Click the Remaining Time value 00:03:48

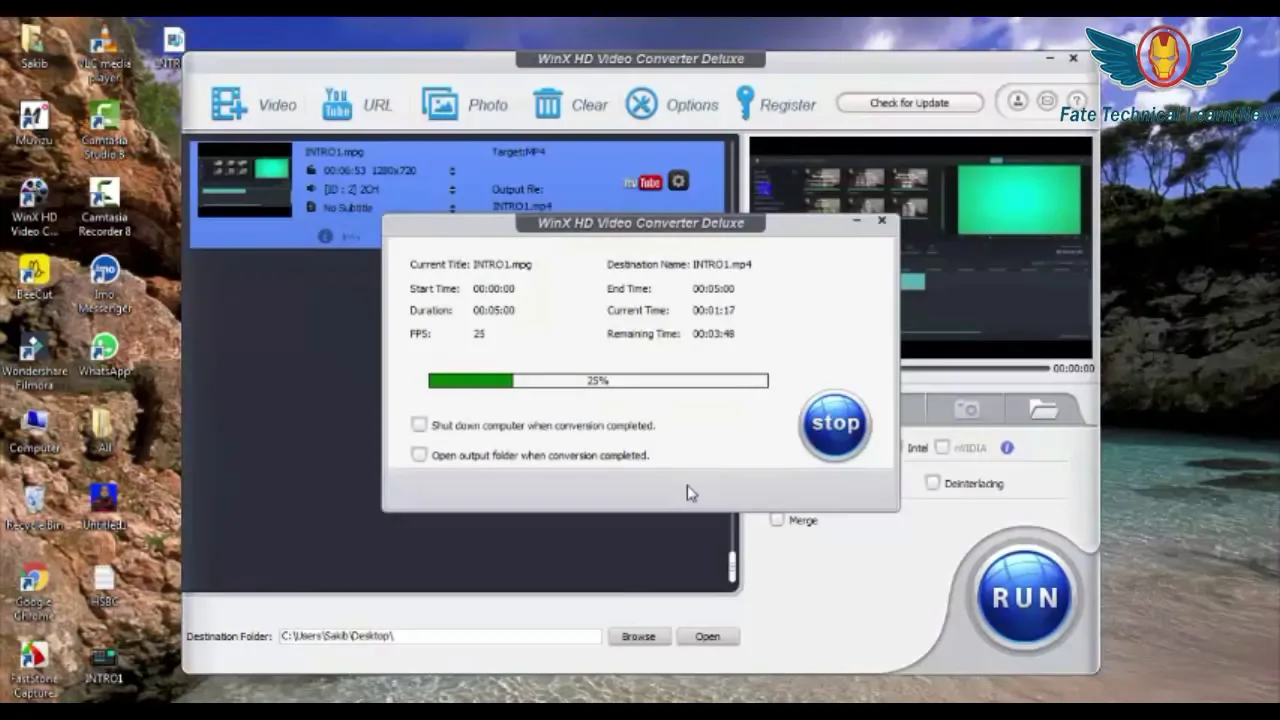tap(714, 334)
